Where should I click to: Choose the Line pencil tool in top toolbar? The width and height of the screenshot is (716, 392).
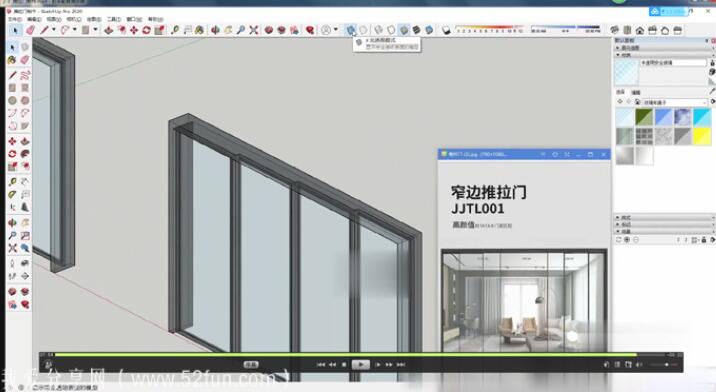44,30
